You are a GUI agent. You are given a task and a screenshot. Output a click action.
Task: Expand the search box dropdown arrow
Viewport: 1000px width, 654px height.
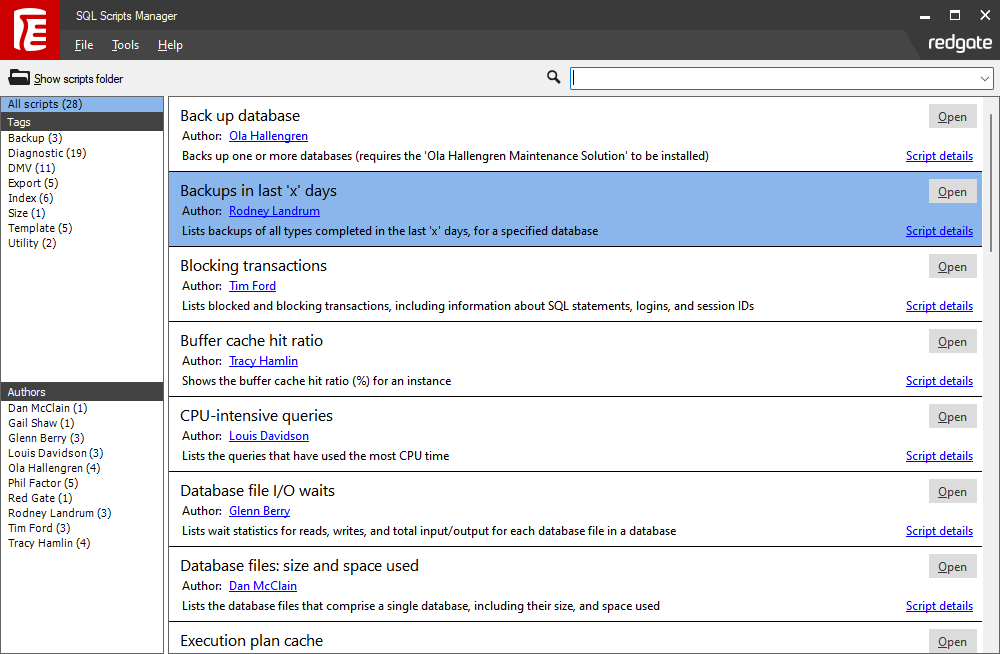(x=985, y=78)
